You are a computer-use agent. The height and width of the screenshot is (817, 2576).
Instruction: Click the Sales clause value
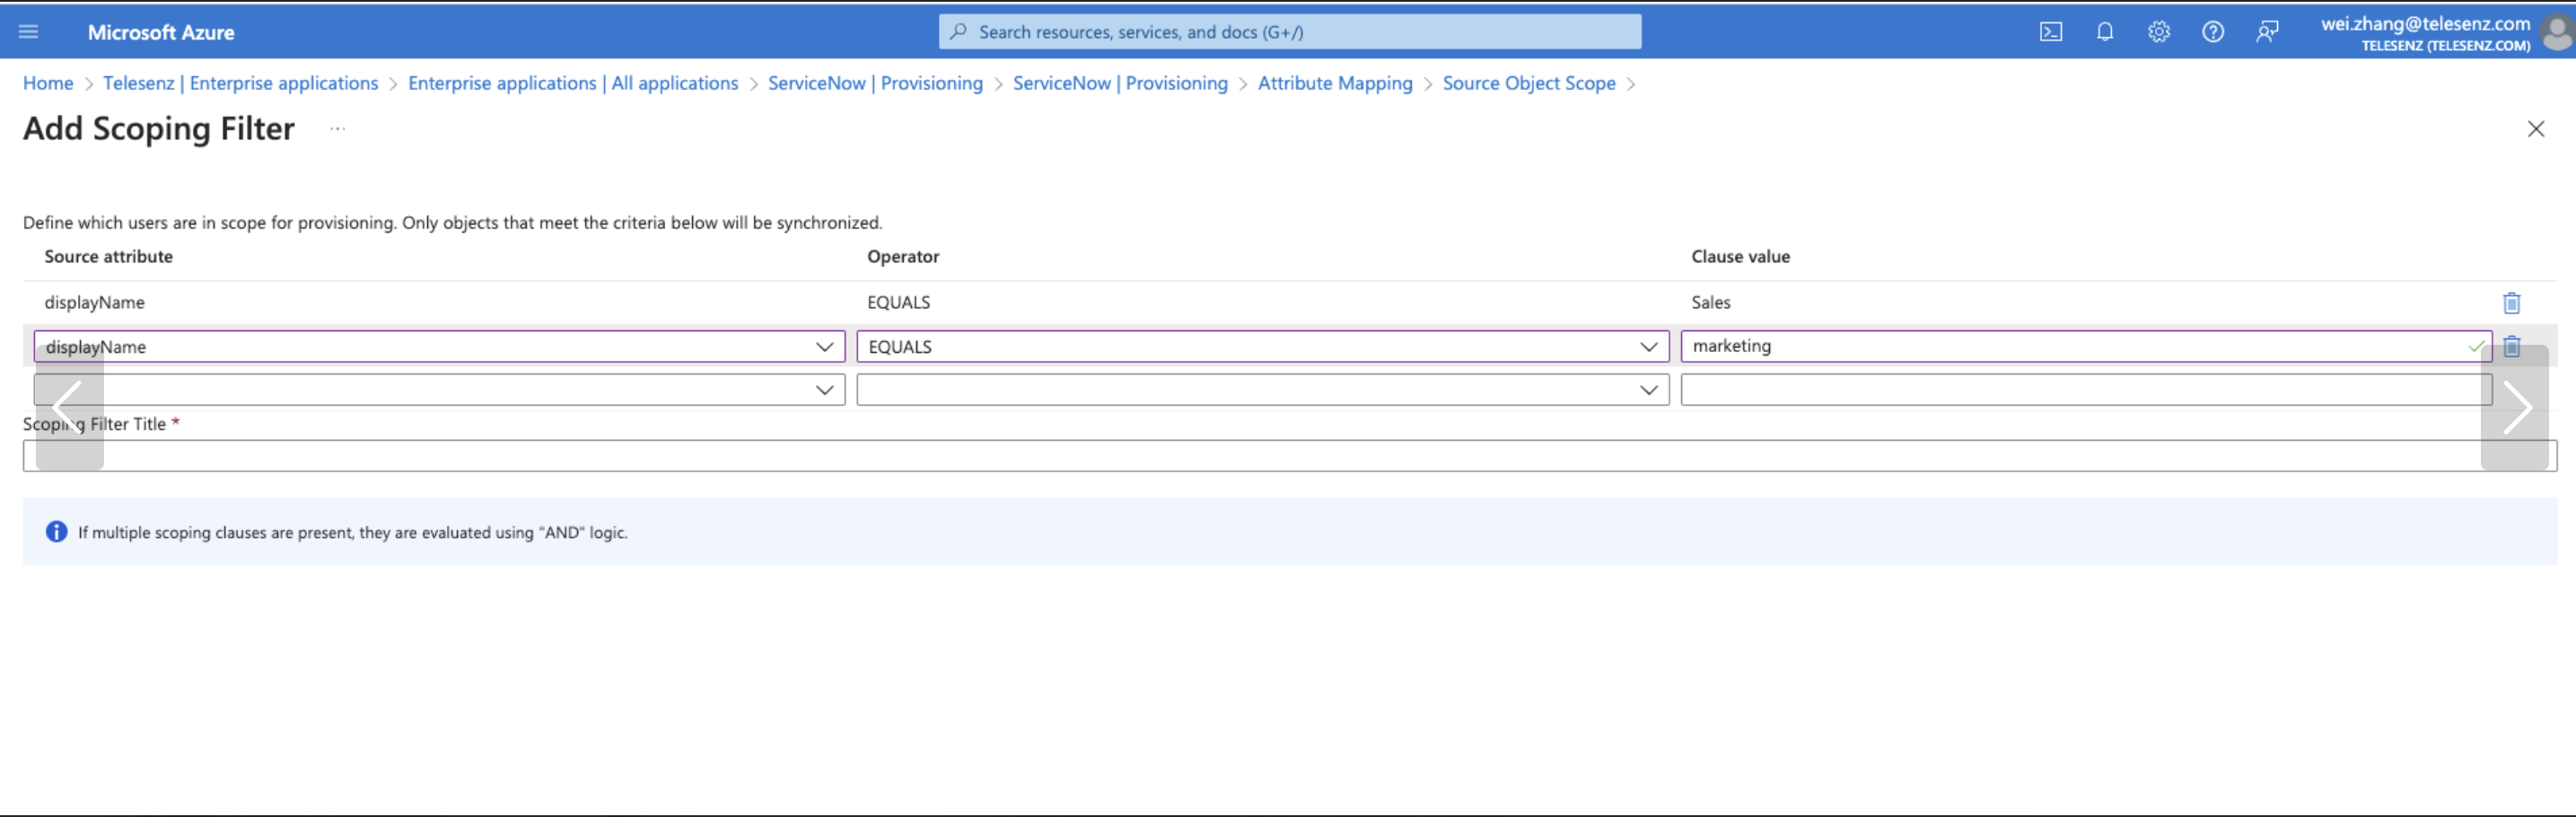[1710, 303]
